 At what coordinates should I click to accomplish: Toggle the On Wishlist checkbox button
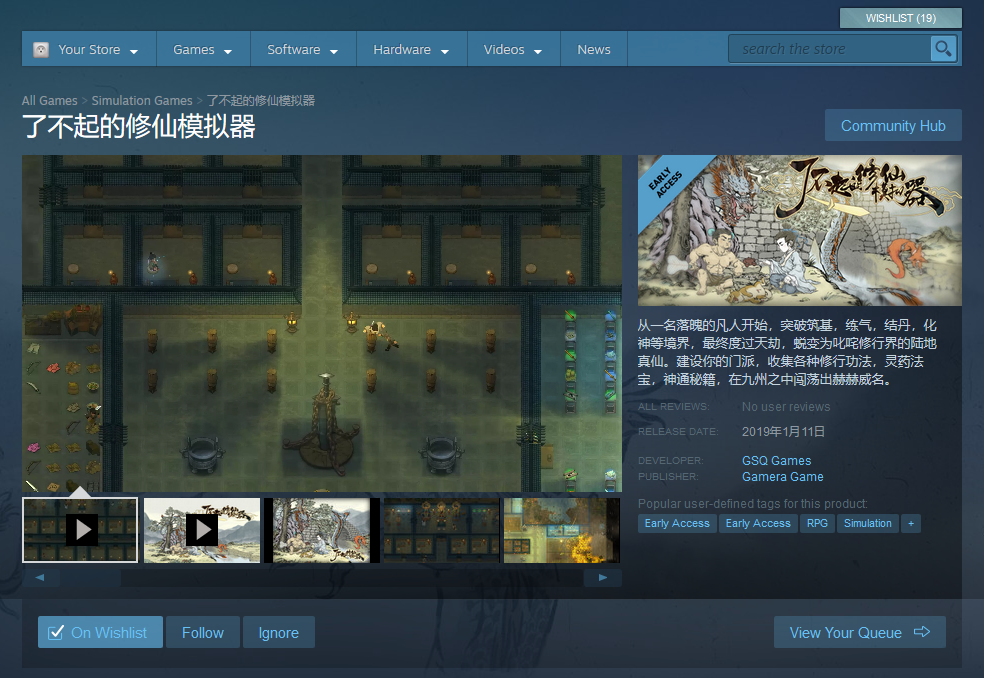(100, 632)
